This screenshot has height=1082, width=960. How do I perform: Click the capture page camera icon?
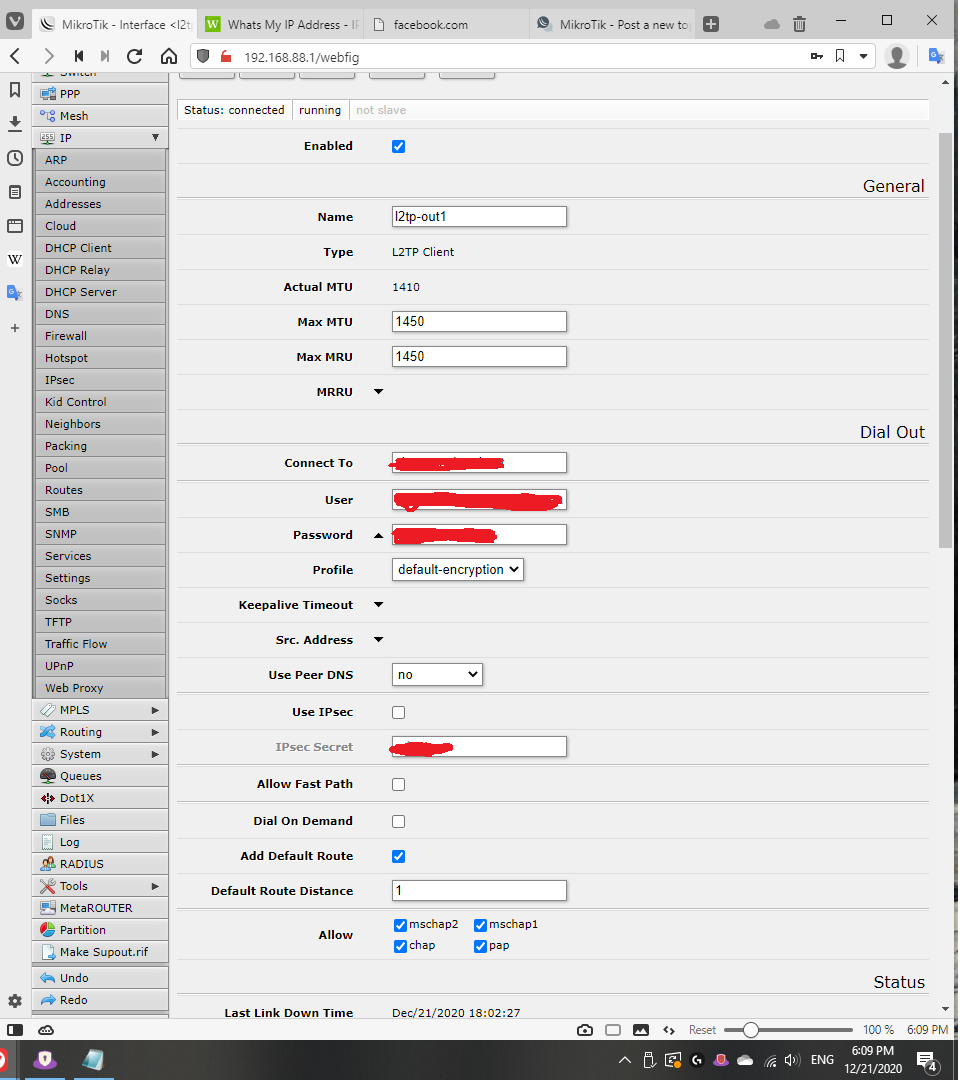tap(585, 1030)
